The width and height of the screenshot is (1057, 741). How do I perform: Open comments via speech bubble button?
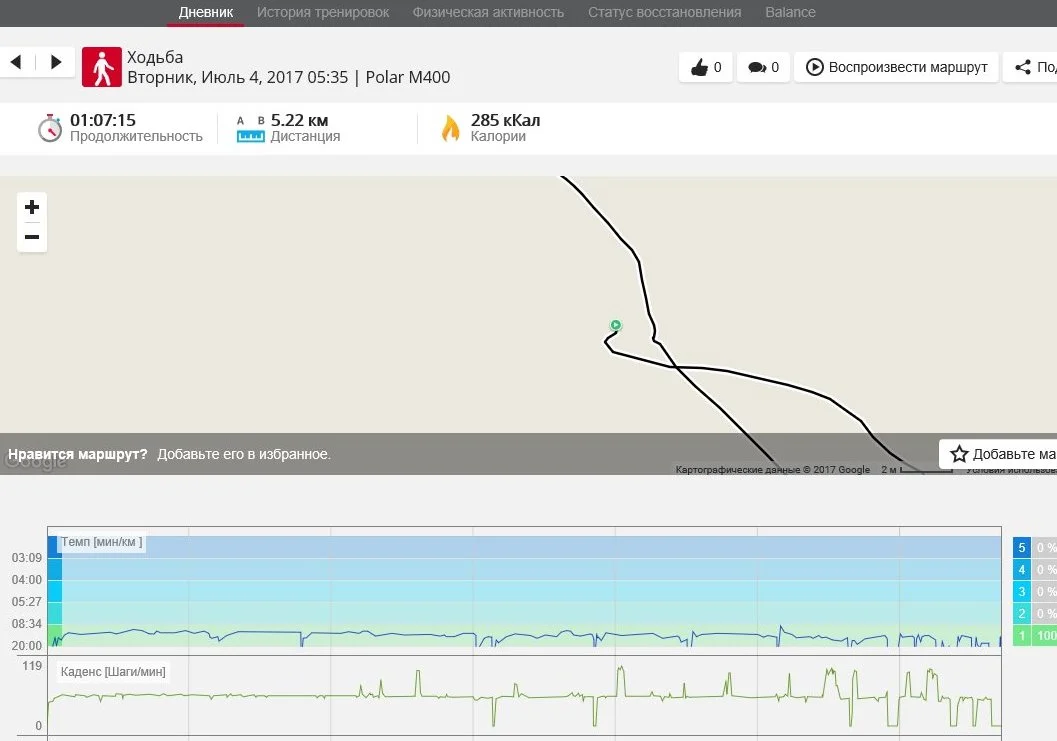point(763,67)
